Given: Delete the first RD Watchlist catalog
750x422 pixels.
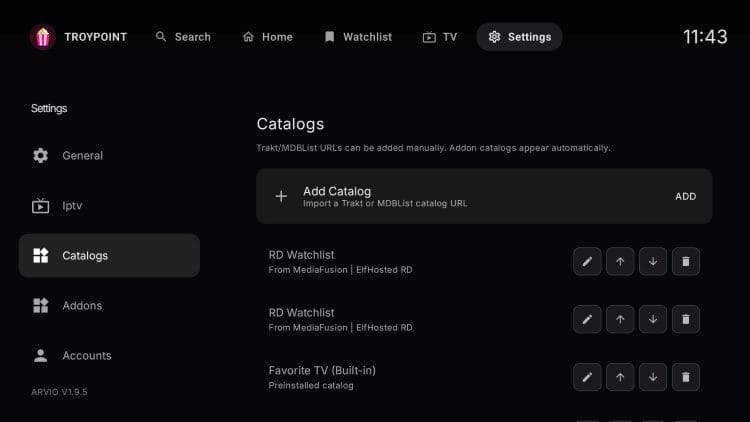Looking at the screenshot, I should click(685, 262).
